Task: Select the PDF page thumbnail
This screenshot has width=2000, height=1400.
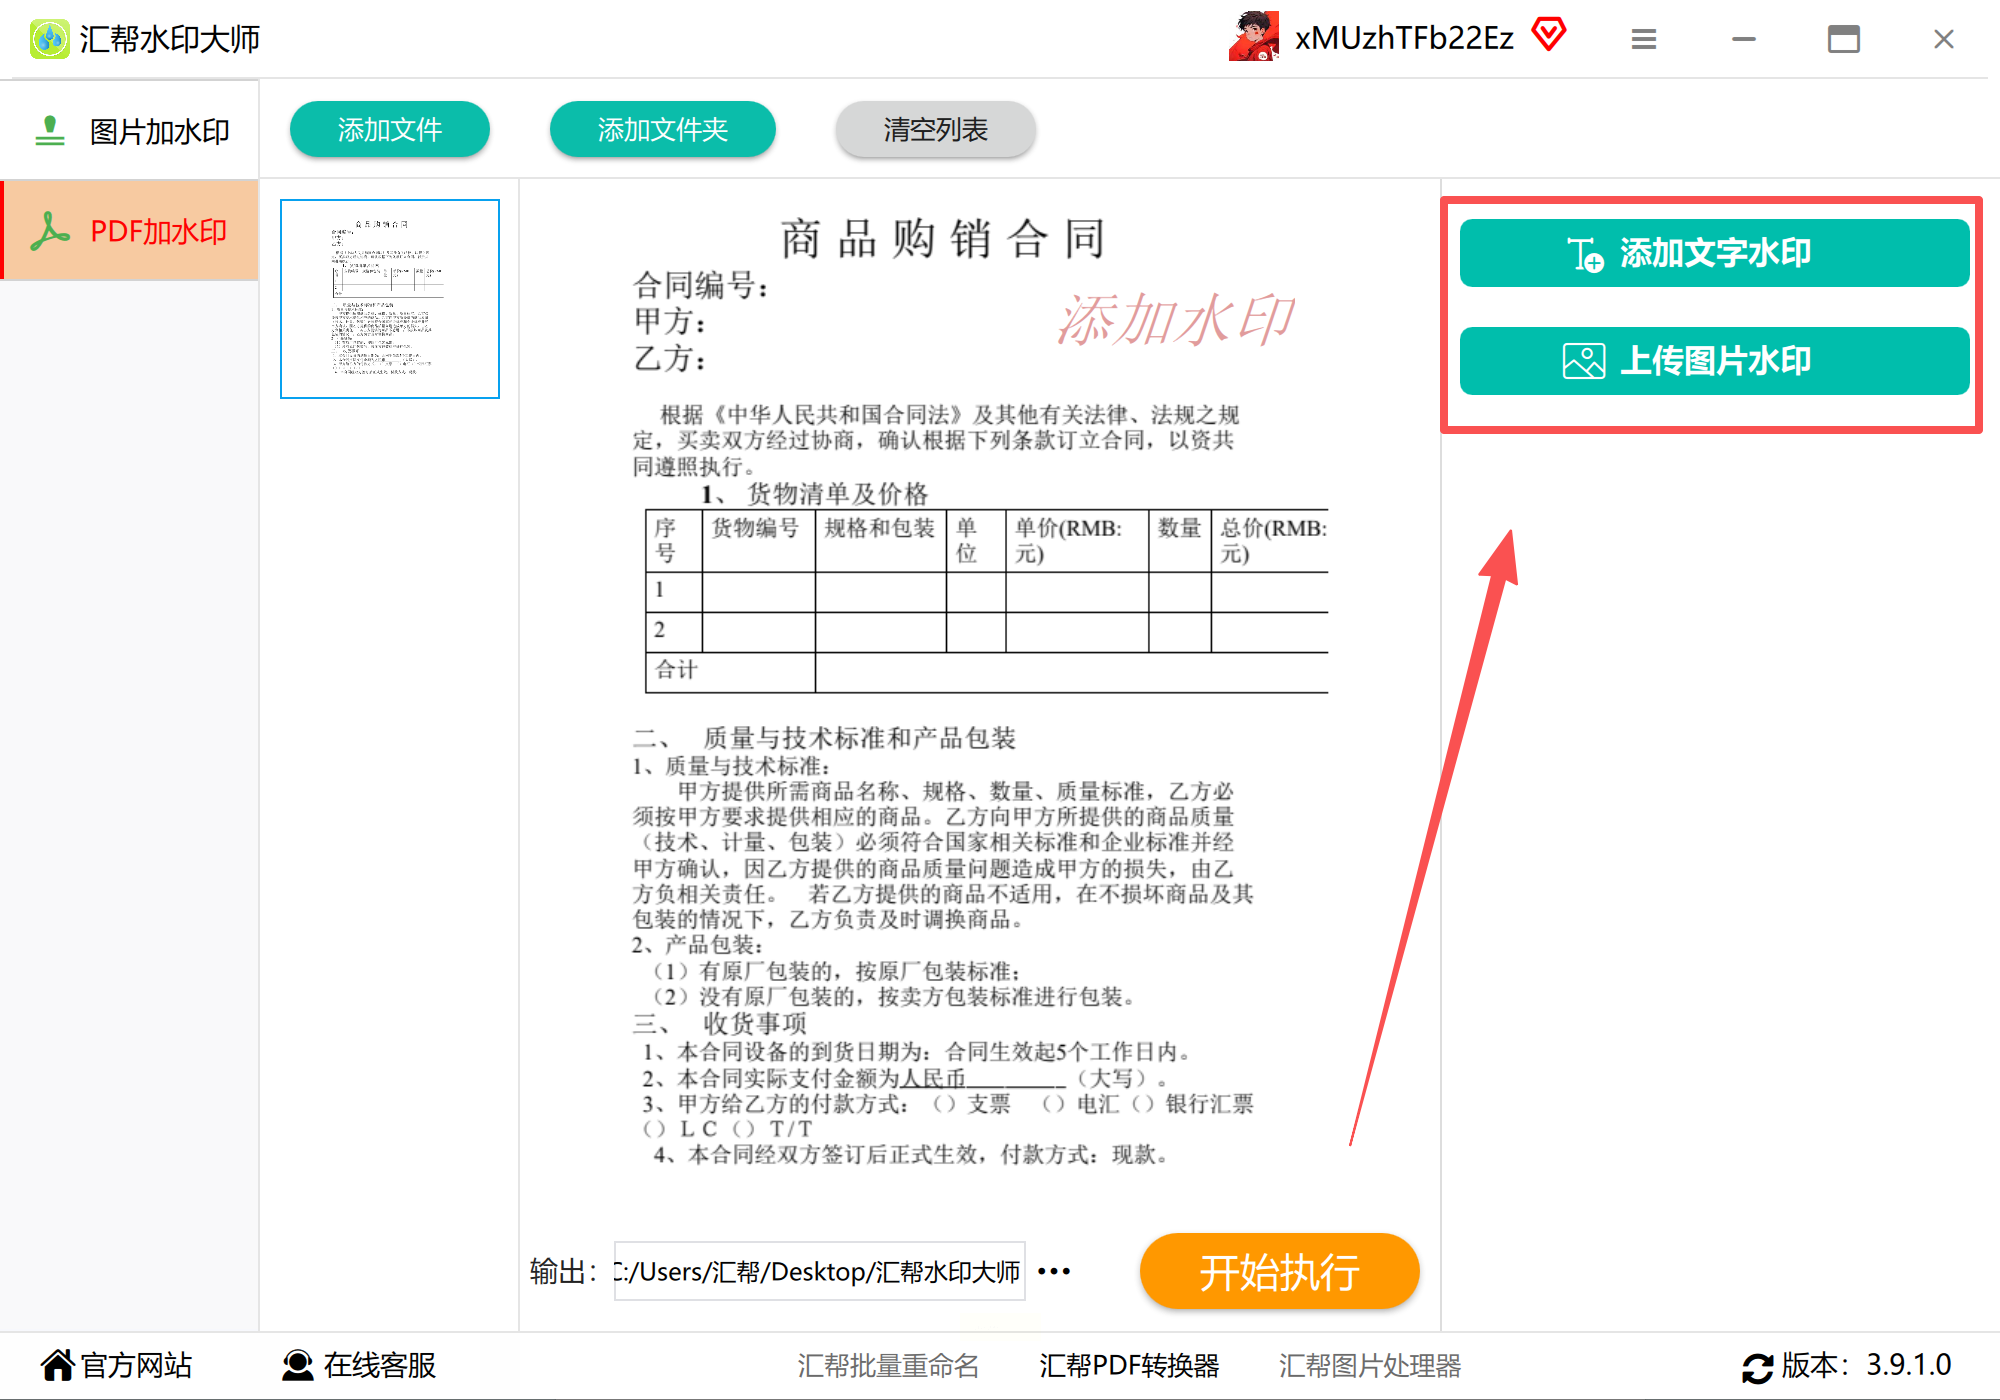Action: [x=389, y=299]
